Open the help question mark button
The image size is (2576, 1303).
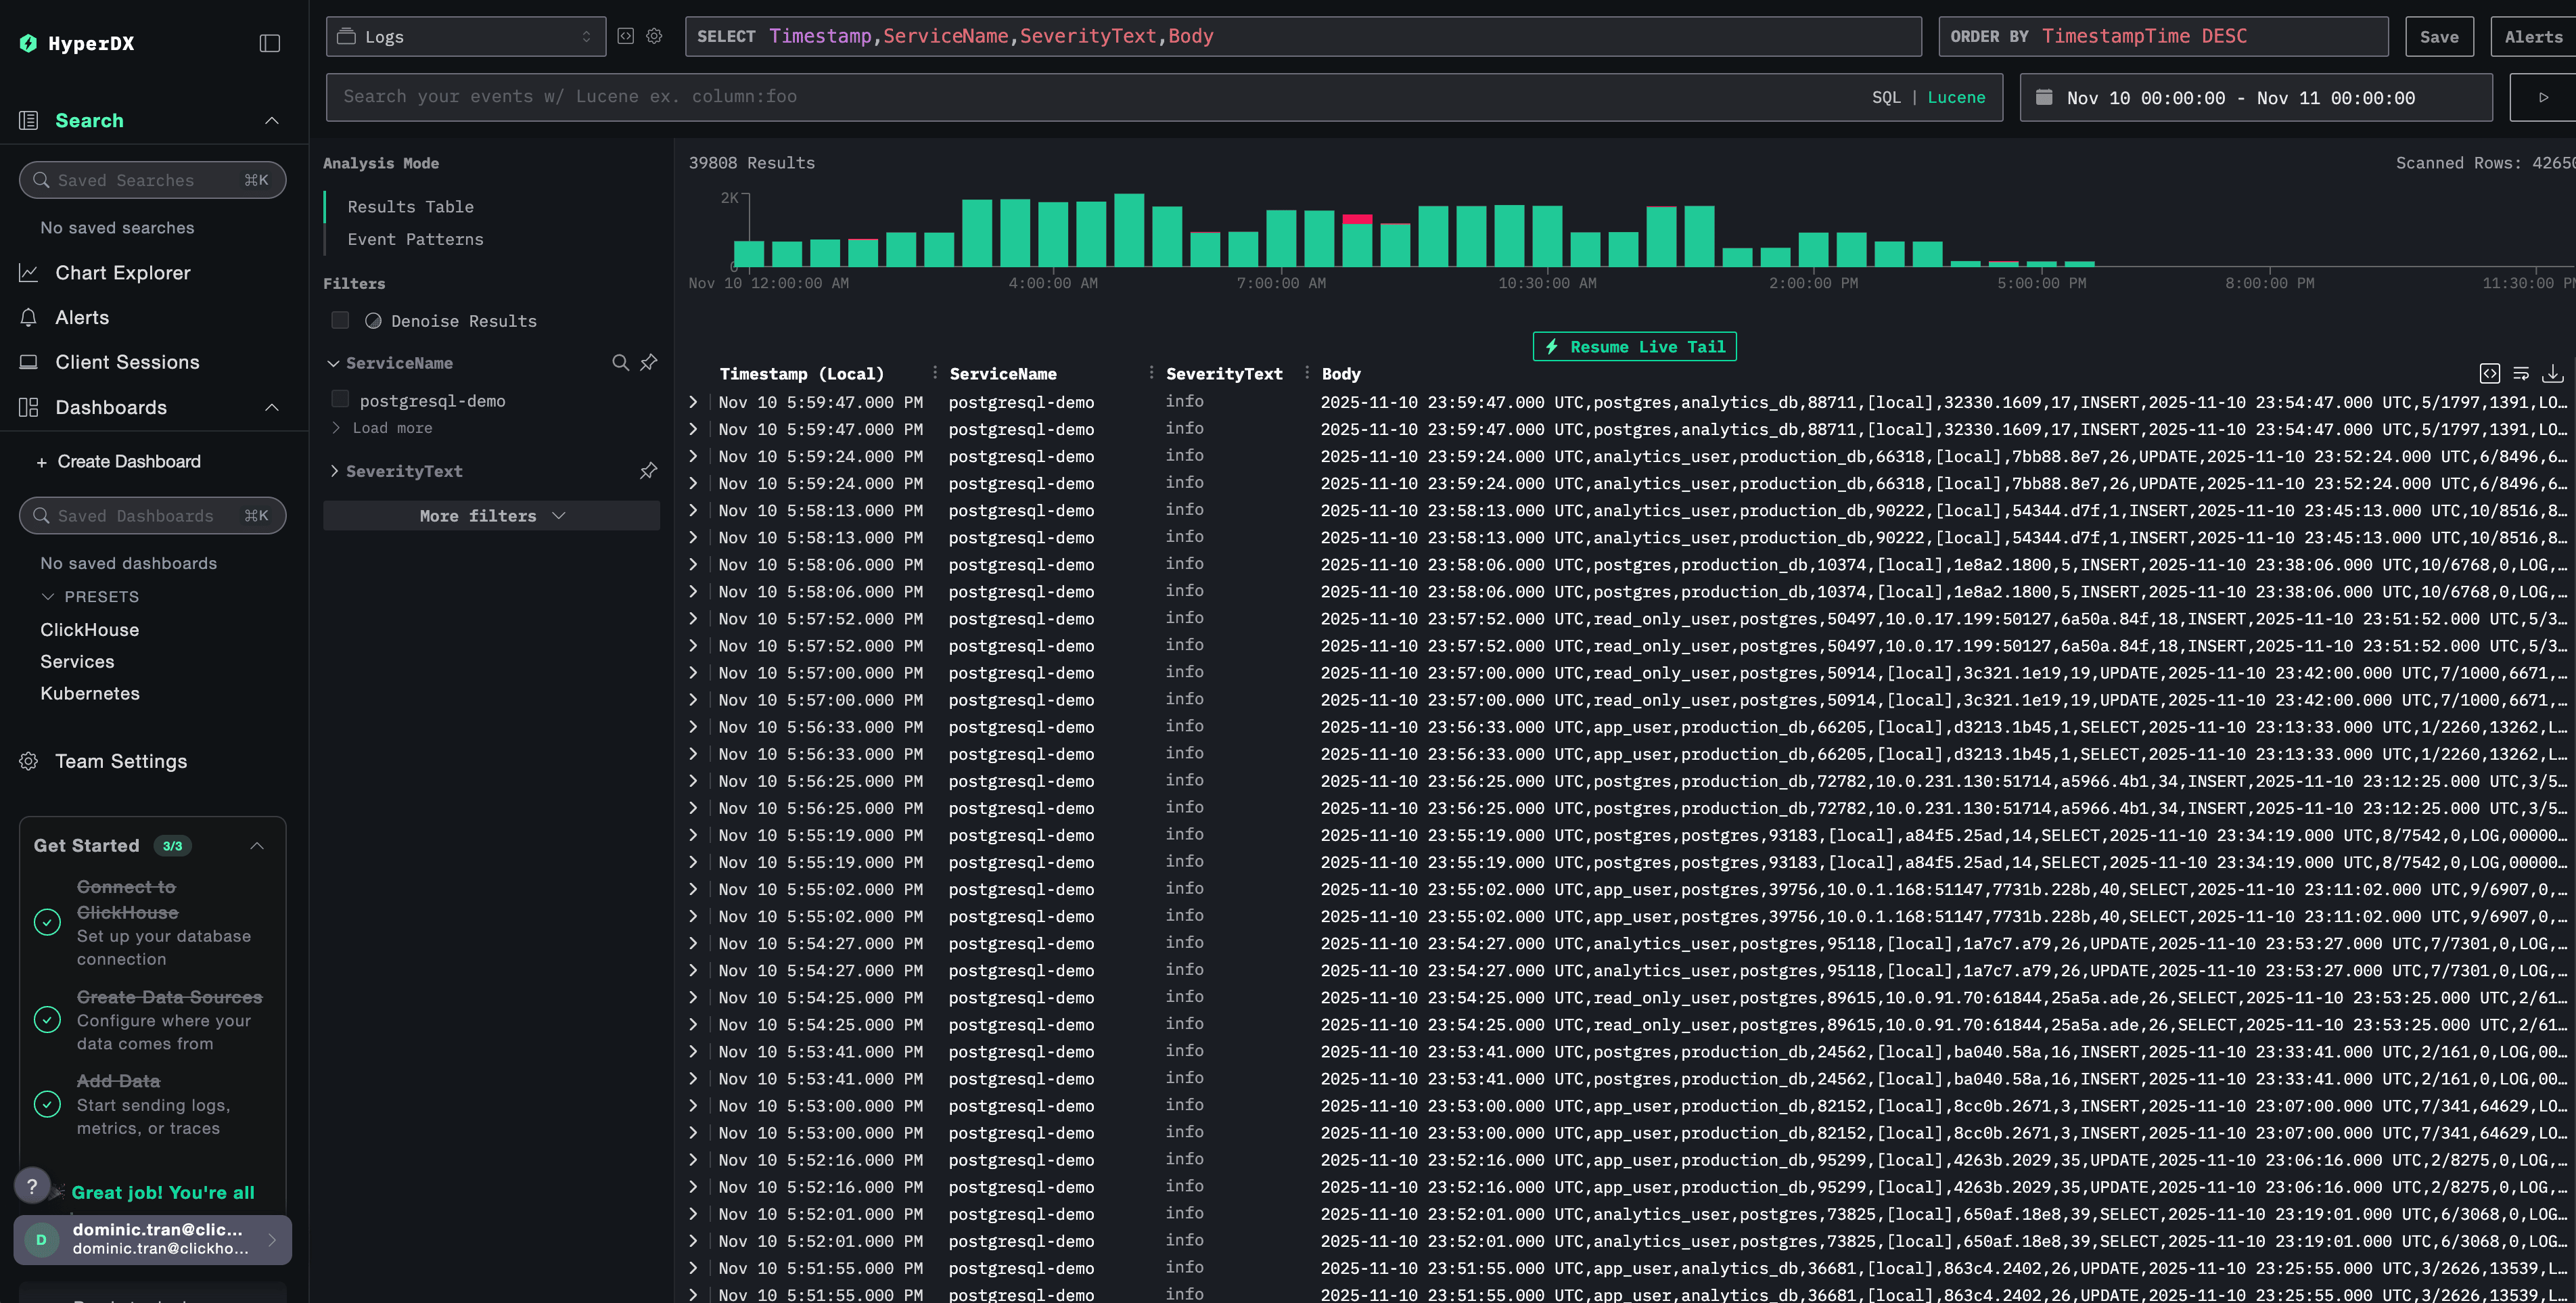32,1186
